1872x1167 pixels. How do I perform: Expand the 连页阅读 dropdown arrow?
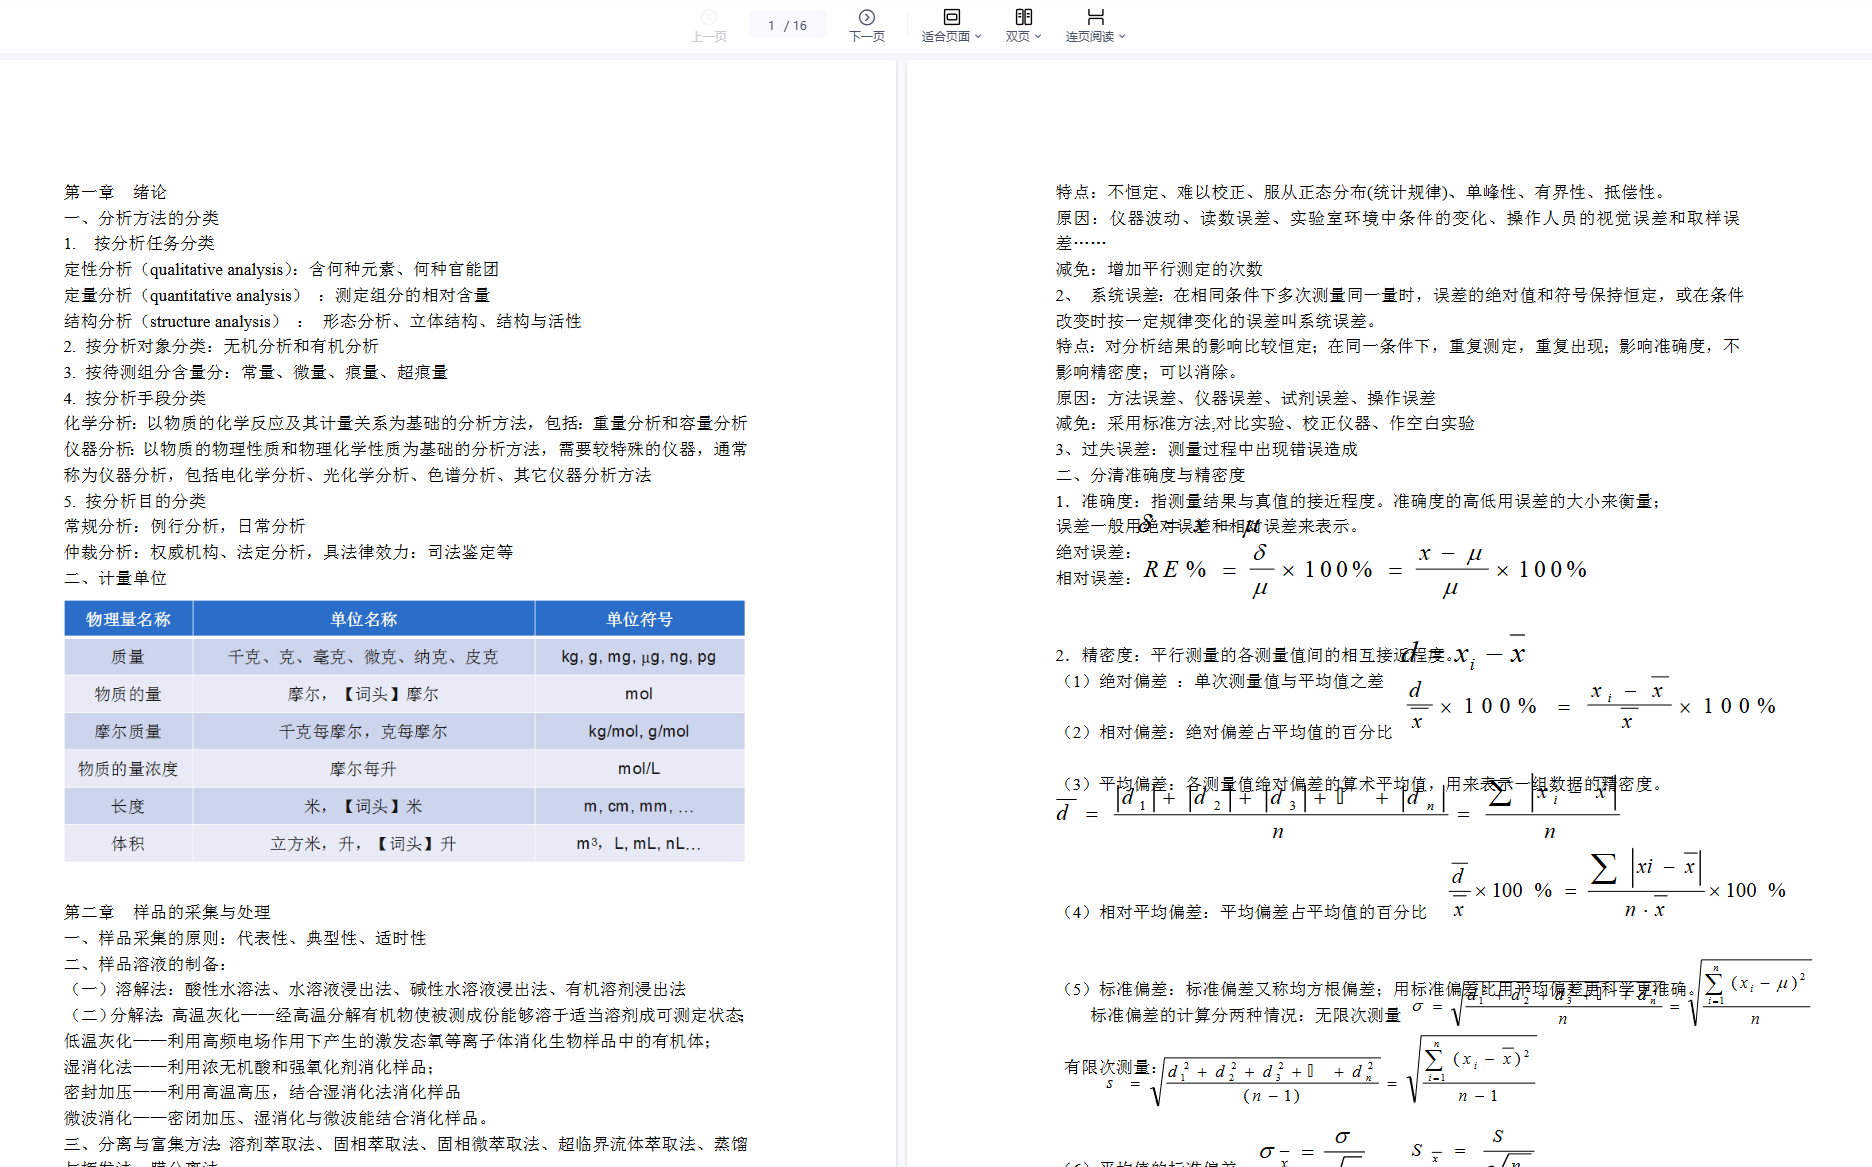coord(1122,37)
